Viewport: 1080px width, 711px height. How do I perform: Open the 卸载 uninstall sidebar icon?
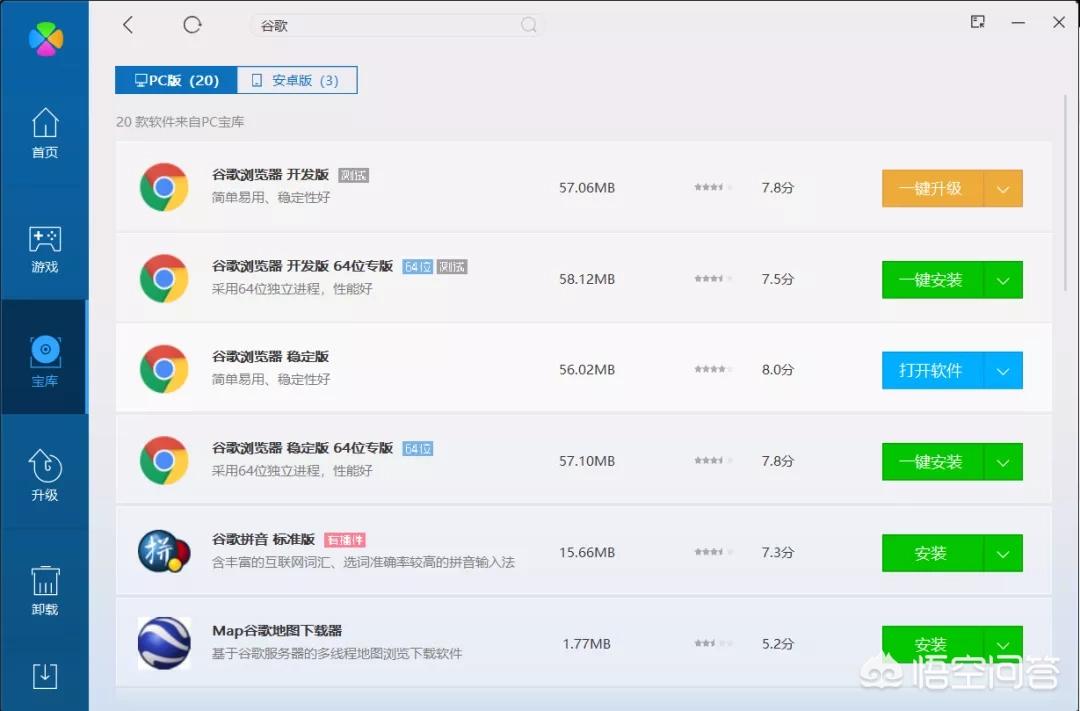pos(45,590)
